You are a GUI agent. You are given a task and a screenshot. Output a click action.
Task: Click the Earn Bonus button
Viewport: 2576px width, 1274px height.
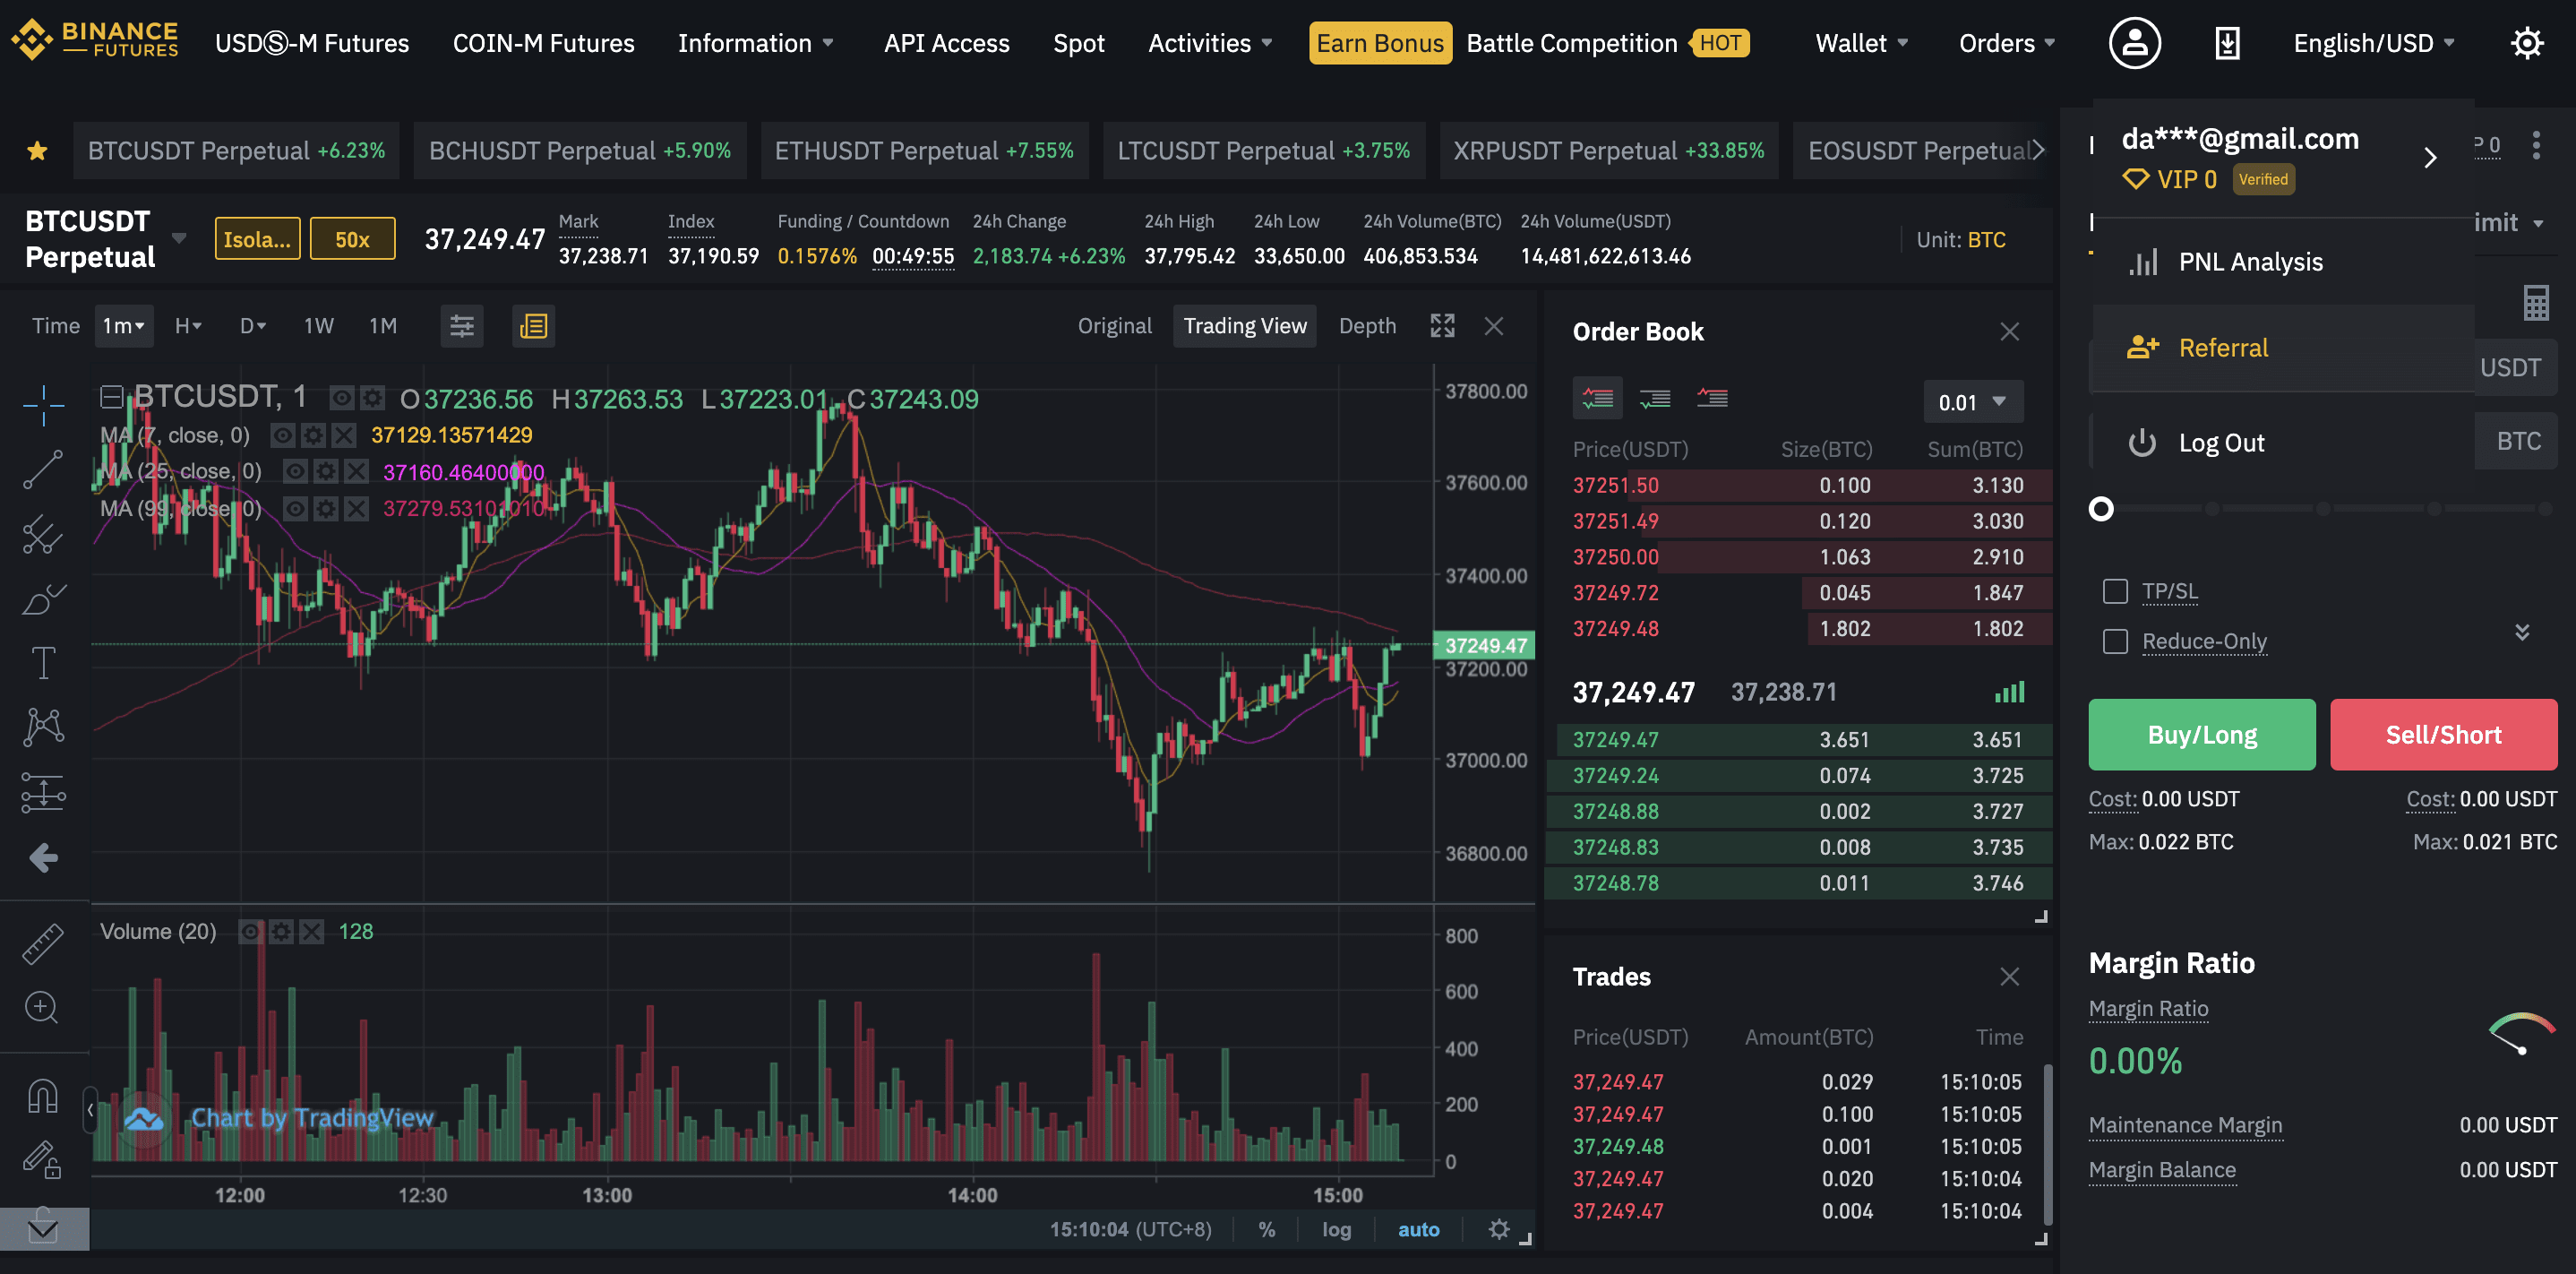(x=1380, y=43)
